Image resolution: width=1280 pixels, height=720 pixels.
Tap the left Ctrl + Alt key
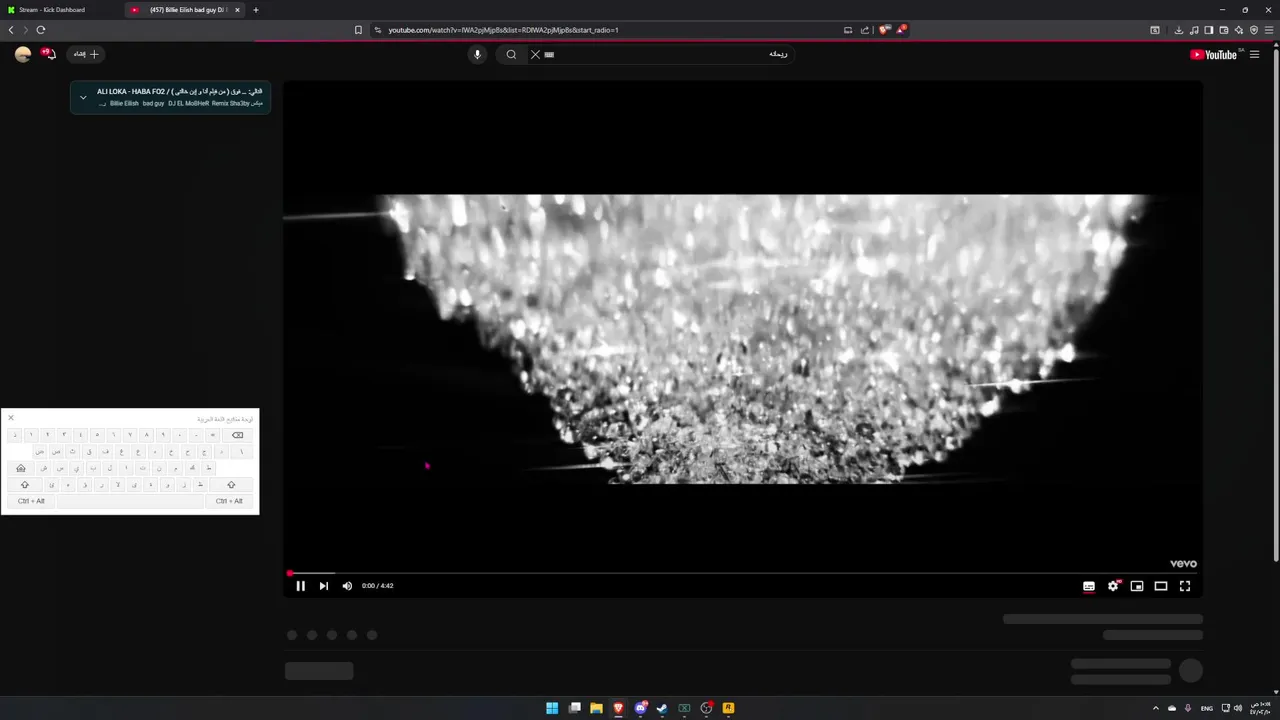pos(31,501)
